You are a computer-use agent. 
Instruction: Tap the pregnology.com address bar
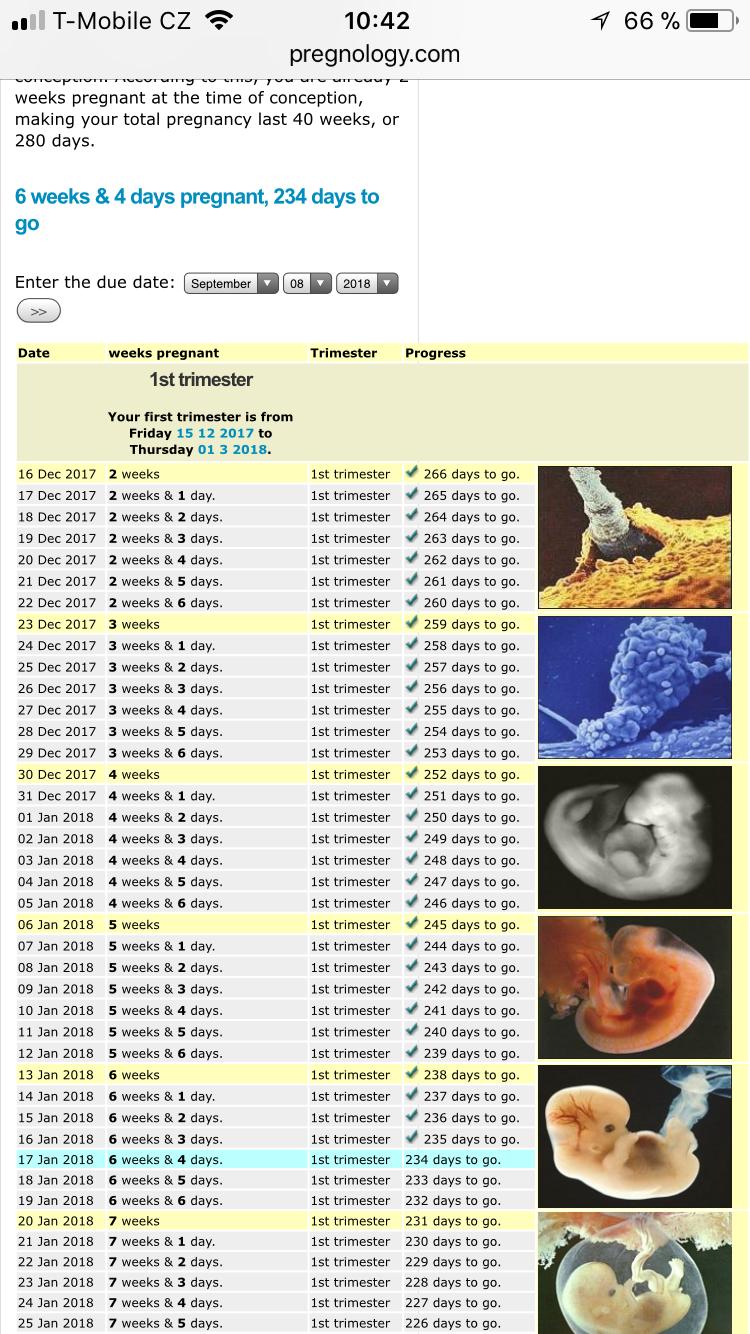[374, 54]
